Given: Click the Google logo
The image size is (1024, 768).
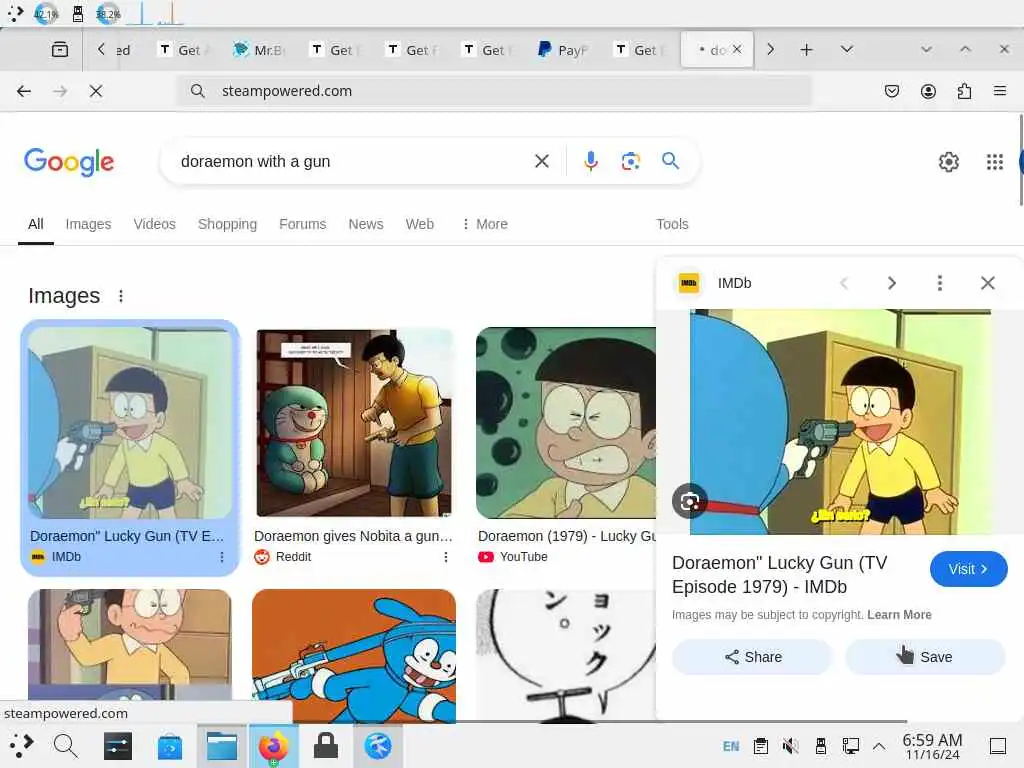Looking at the screenshot, I should (69, 161).
